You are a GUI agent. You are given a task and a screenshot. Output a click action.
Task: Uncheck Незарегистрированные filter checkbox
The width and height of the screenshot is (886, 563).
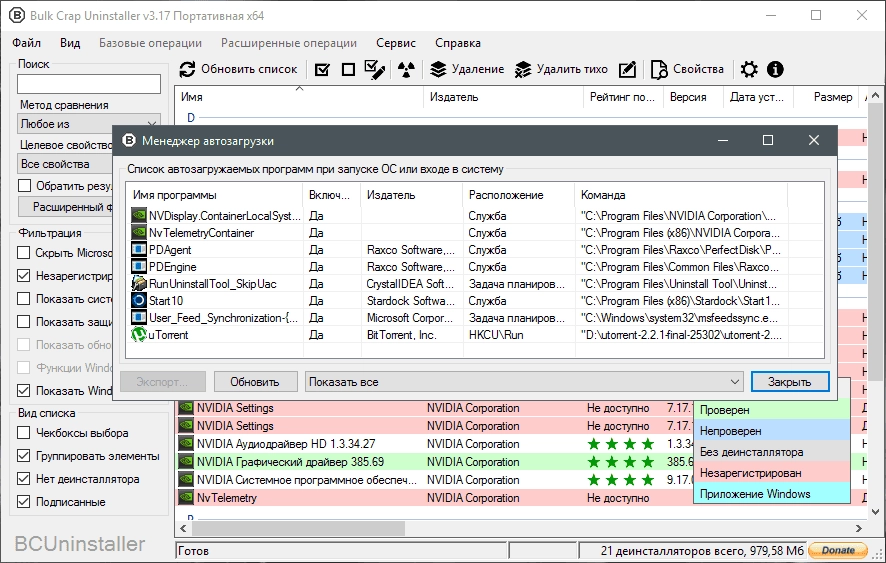[24, 276]
